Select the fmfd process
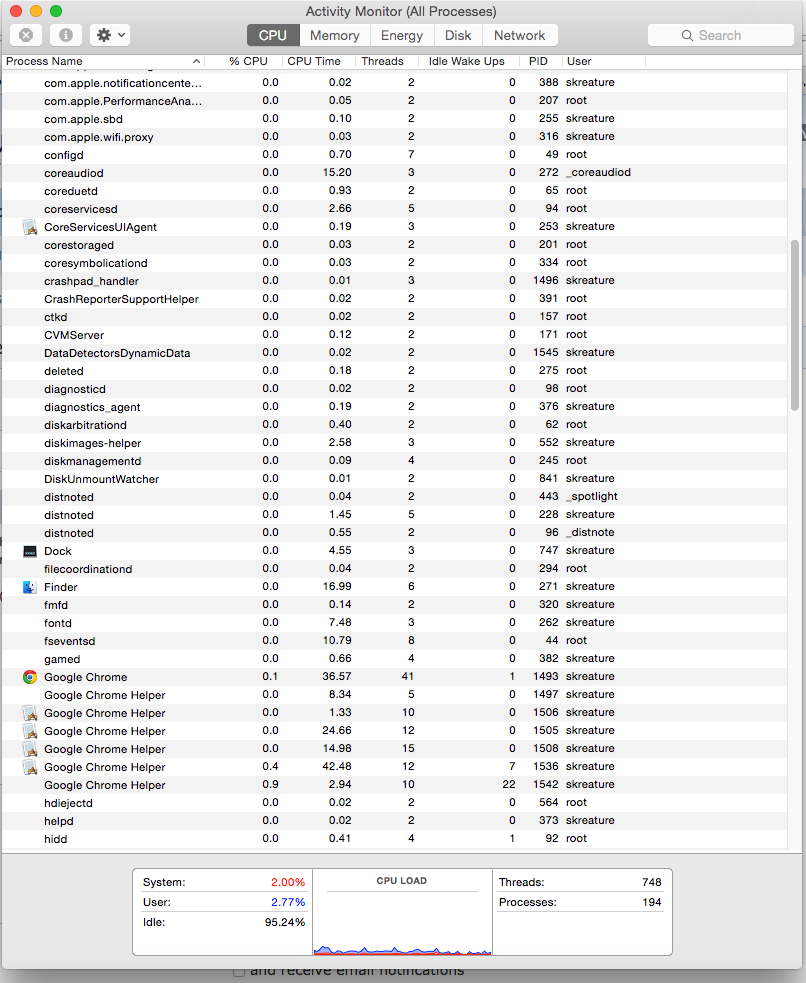Screen dimensions: 806x983 pos(395,605)
